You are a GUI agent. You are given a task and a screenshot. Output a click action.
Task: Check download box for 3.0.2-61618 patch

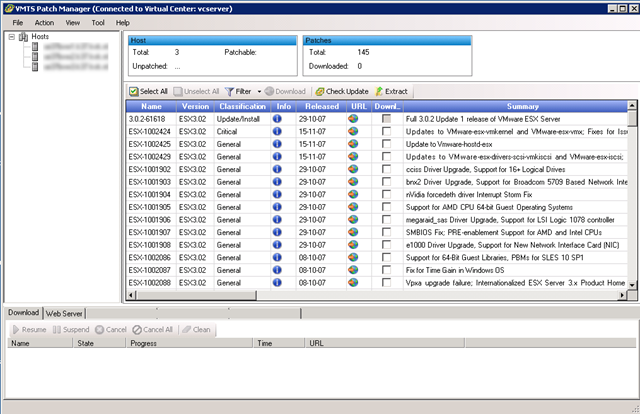(386, 119)
